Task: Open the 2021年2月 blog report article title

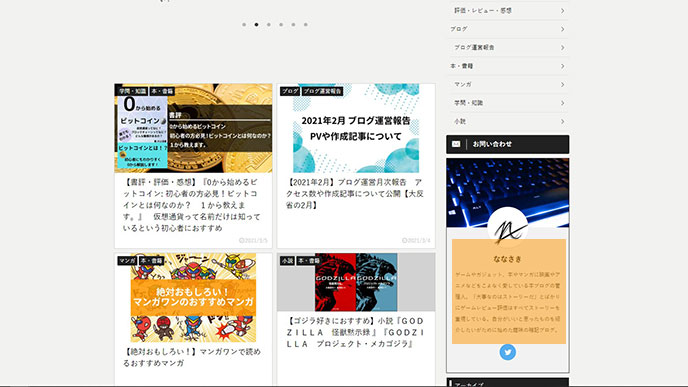Action: [355, 194]
